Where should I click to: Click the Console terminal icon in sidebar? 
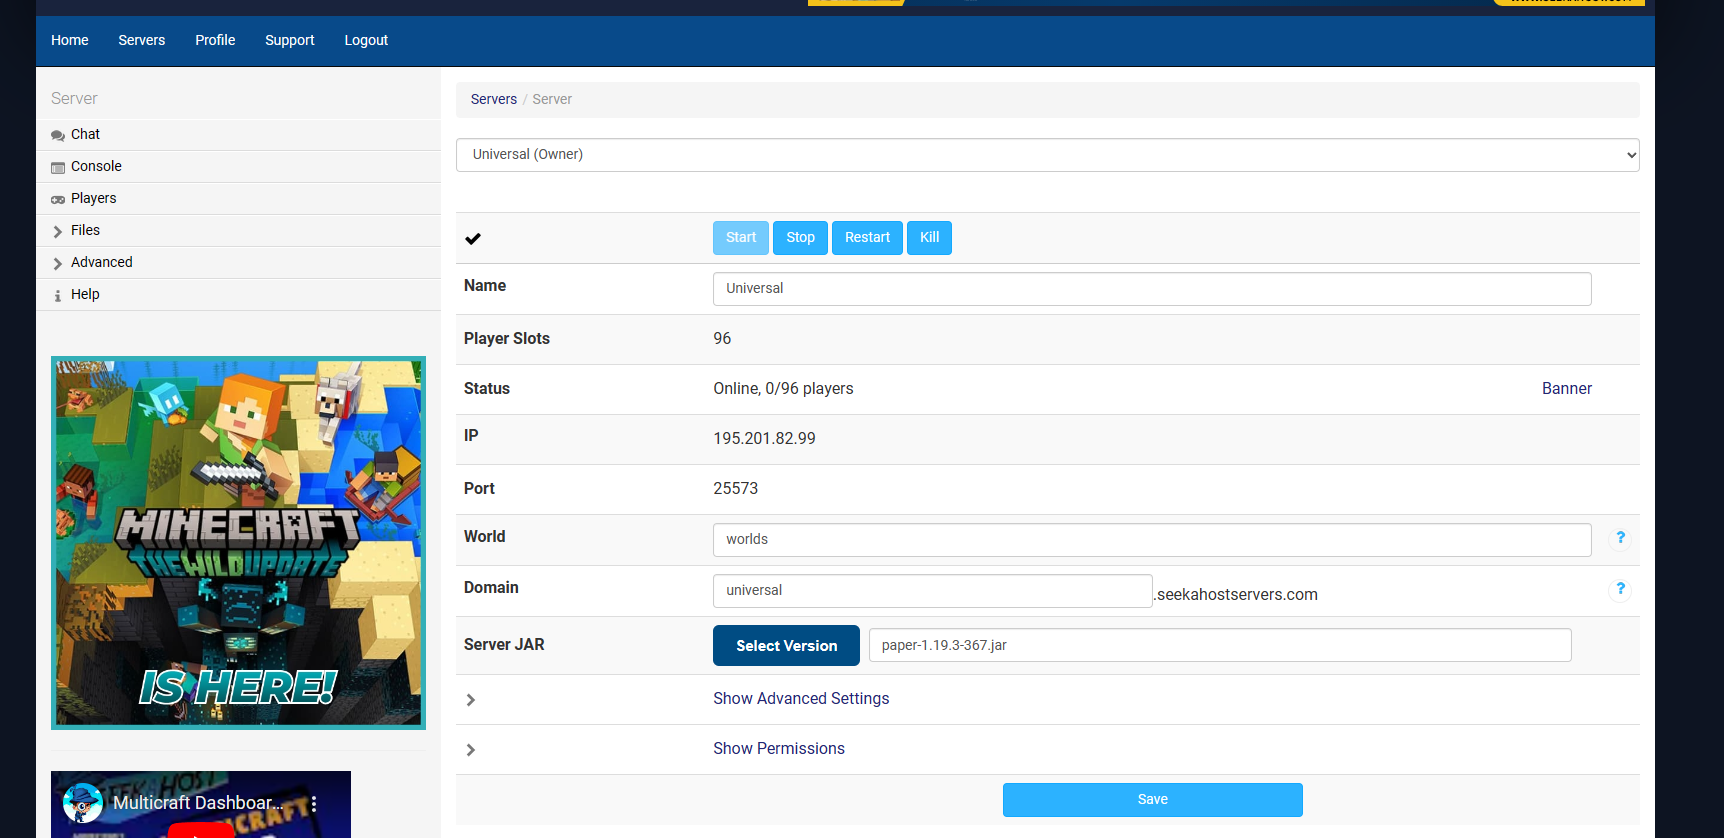(x=58, y=167)
